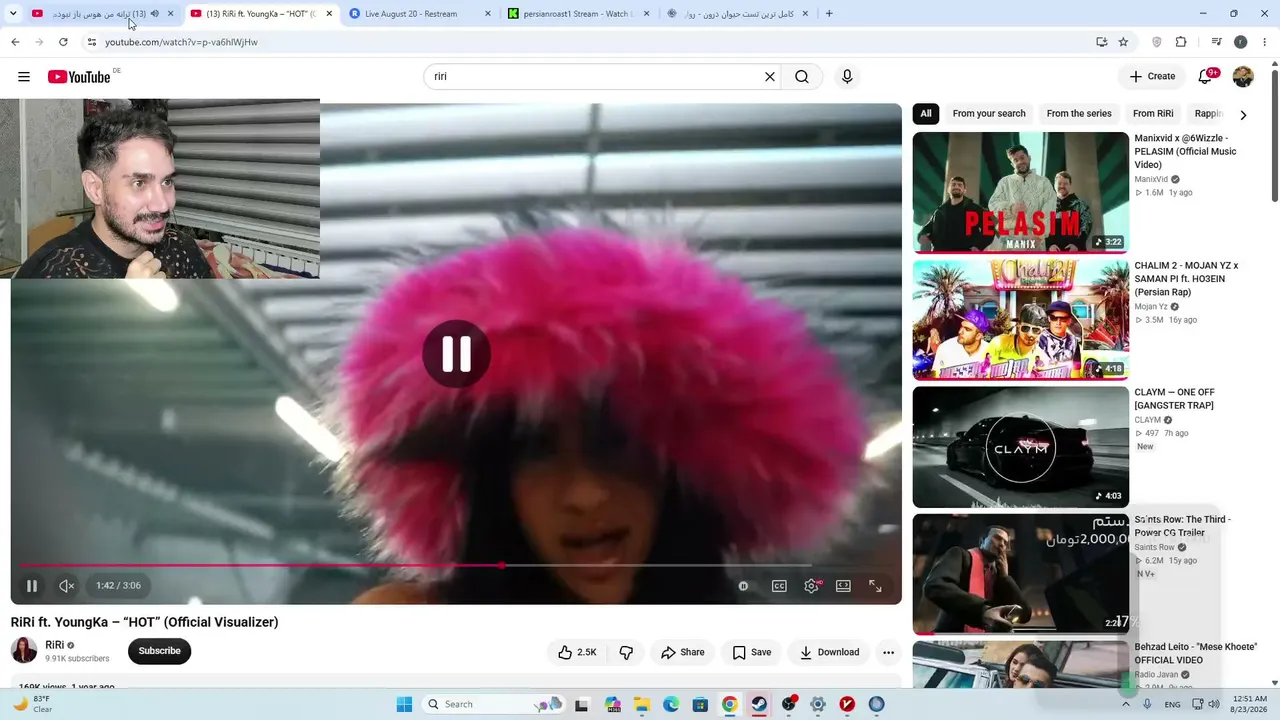
Task: Toggle the autoplay switch in the player
Action: point(743,586)
